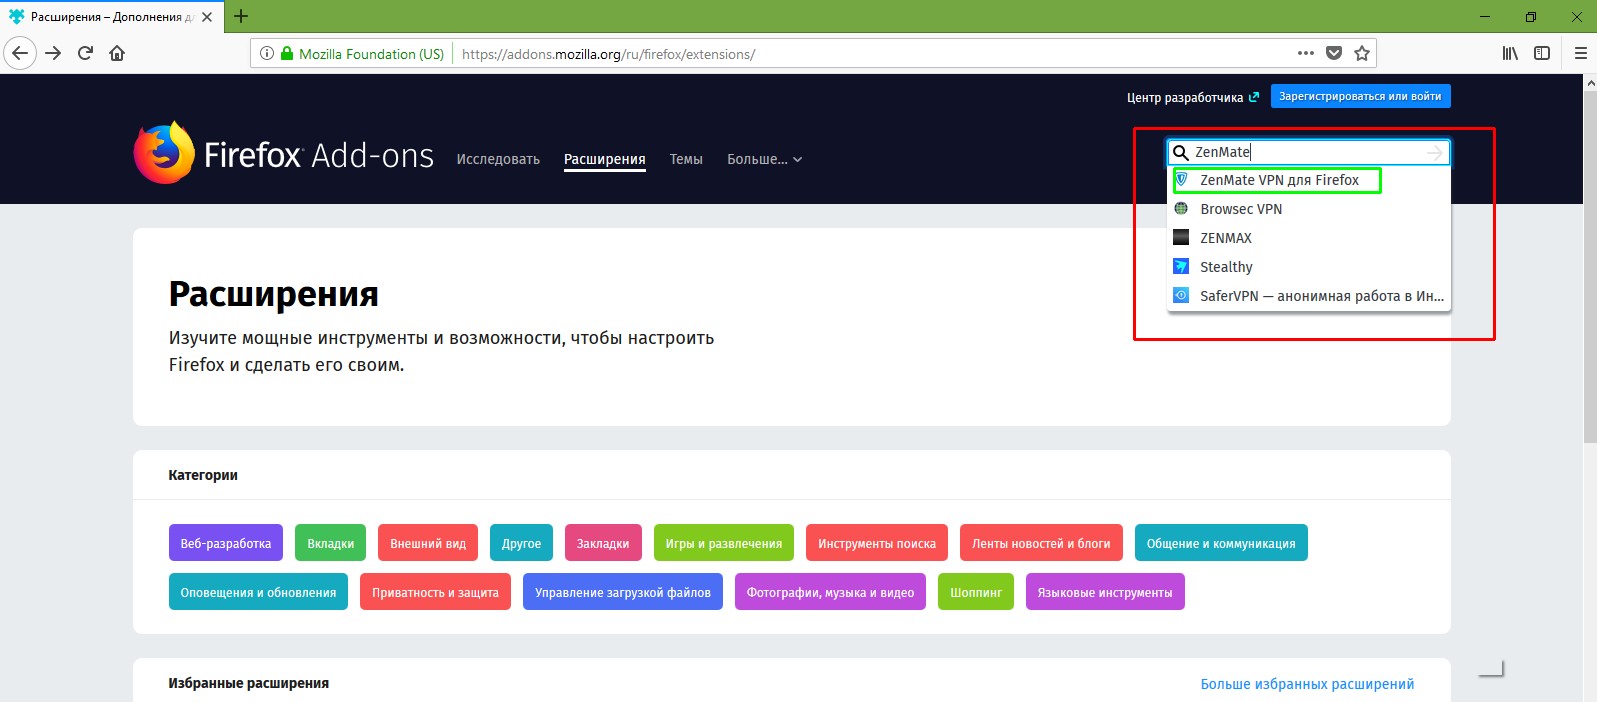Open Приватность и защита category

pos(435,592)
